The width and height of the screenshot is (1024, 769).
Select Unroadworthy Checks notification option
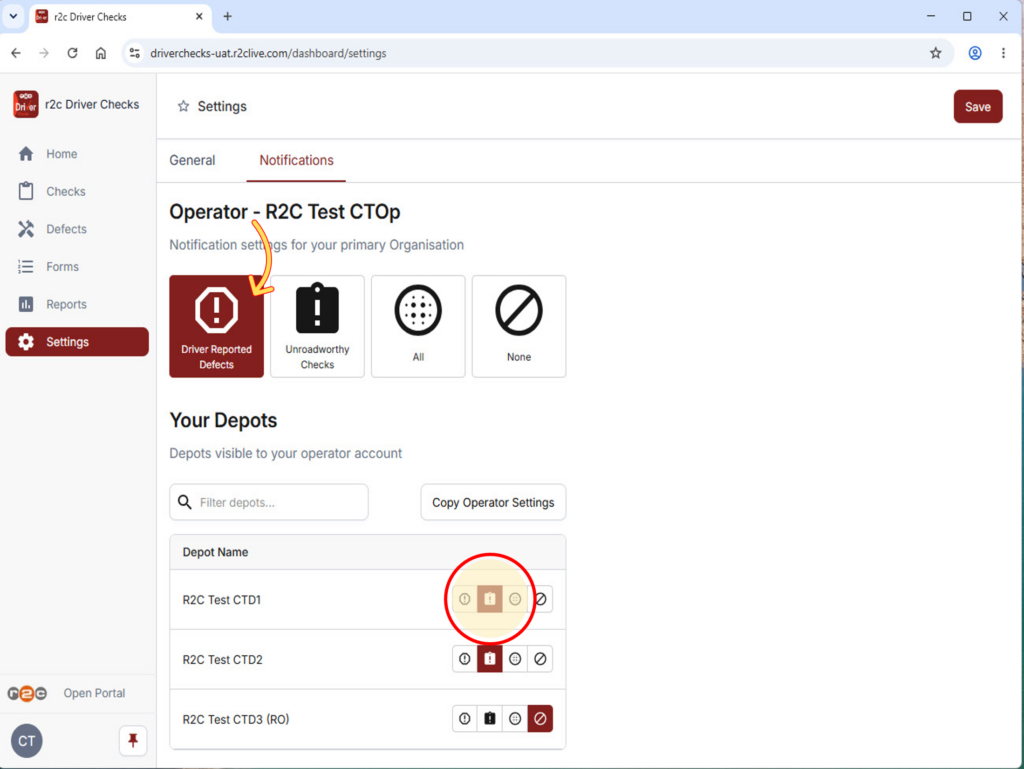click(317, 326)
